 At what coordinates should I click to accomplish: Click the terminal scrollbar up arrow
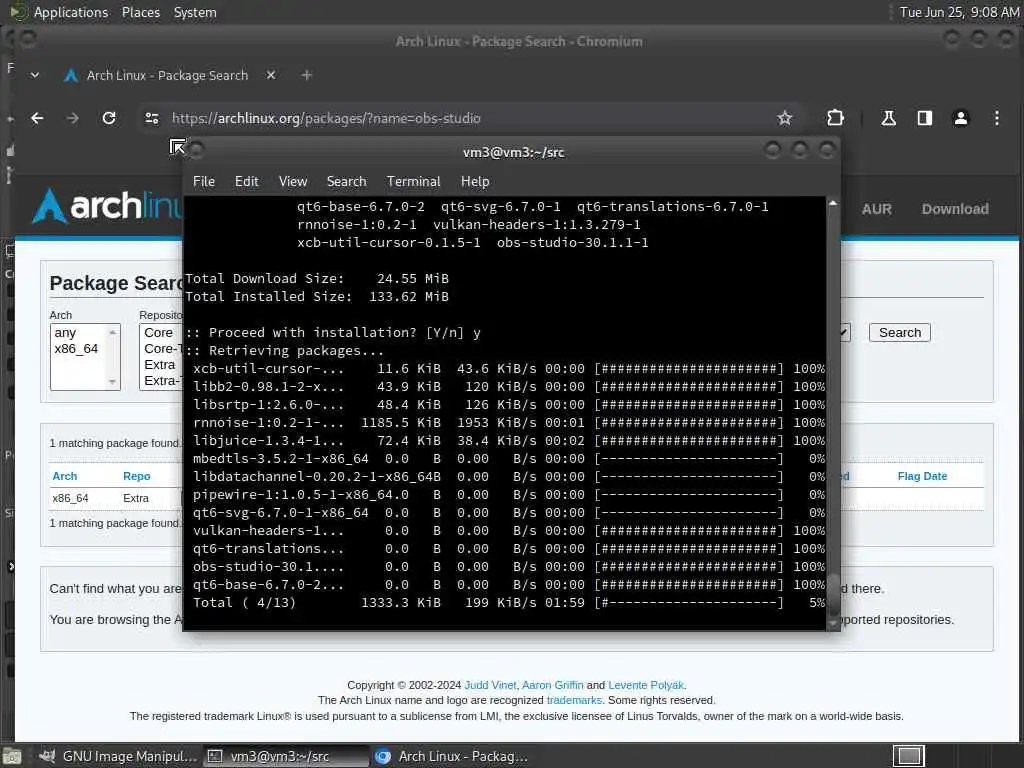point(833,203)
